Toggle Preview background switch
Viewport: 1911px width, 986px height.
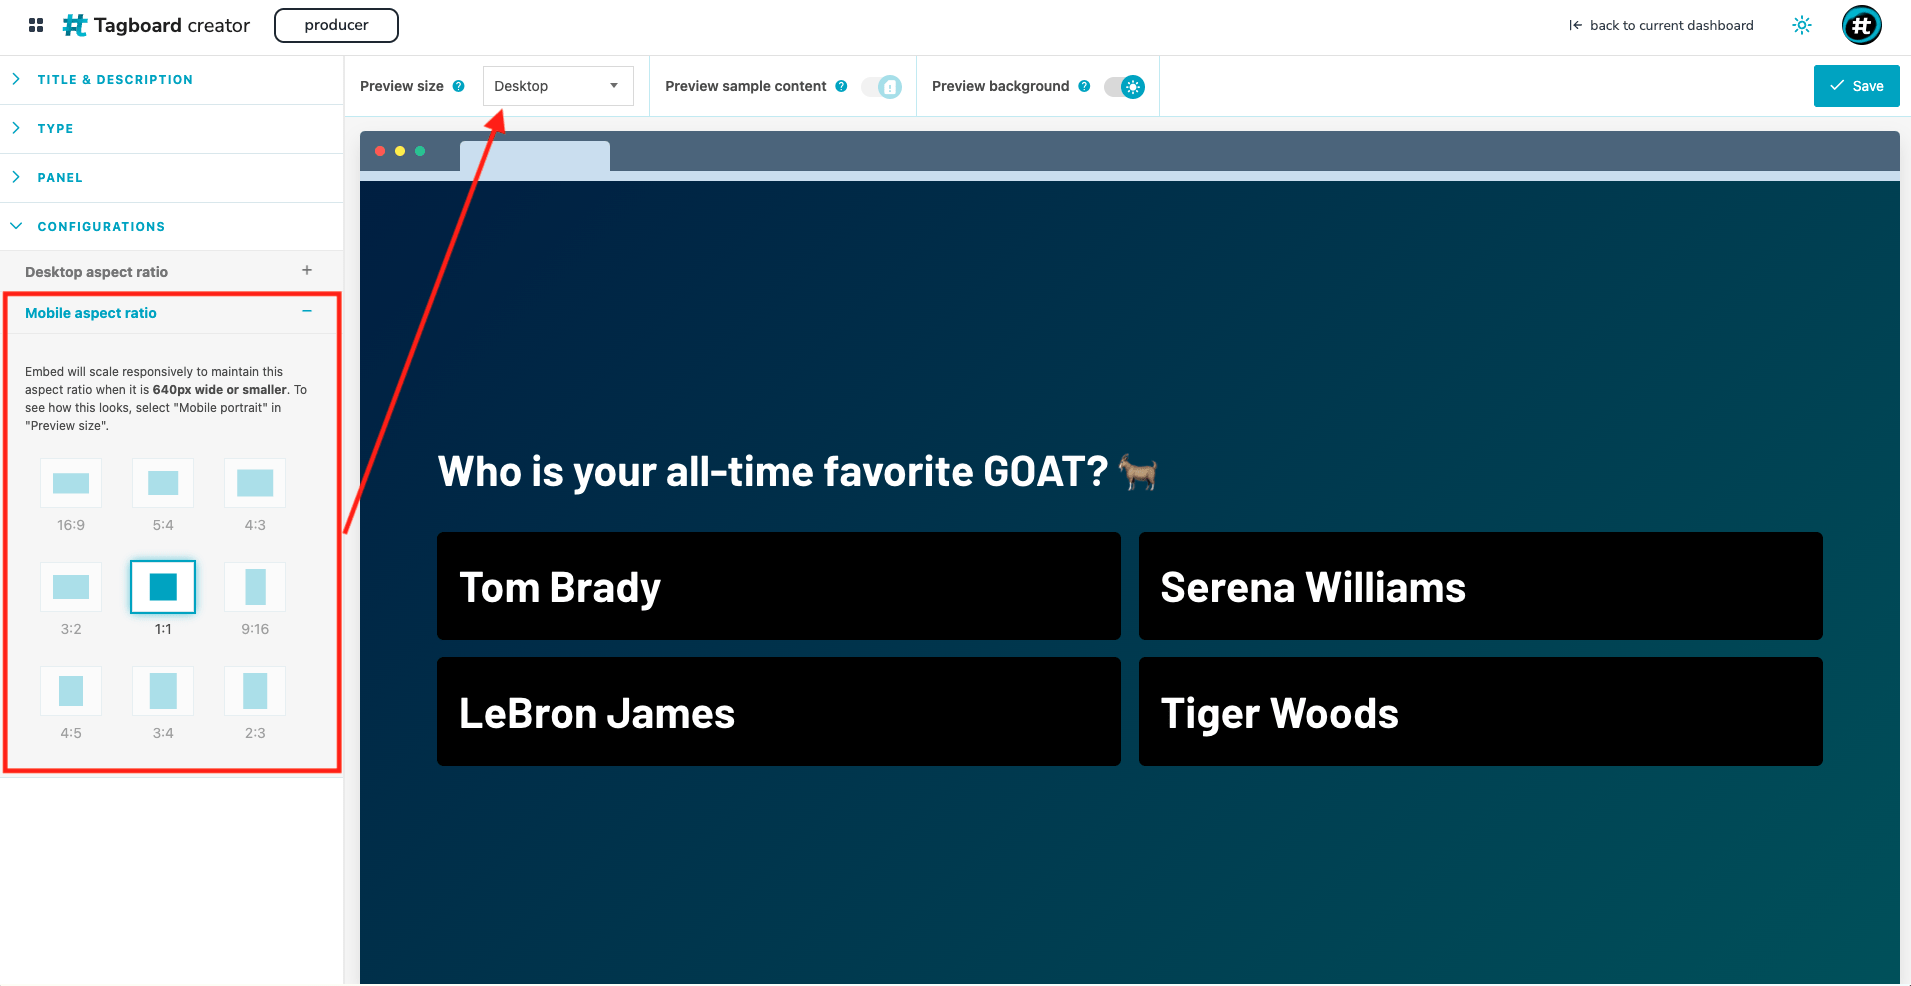click(x=1125, y=87)
